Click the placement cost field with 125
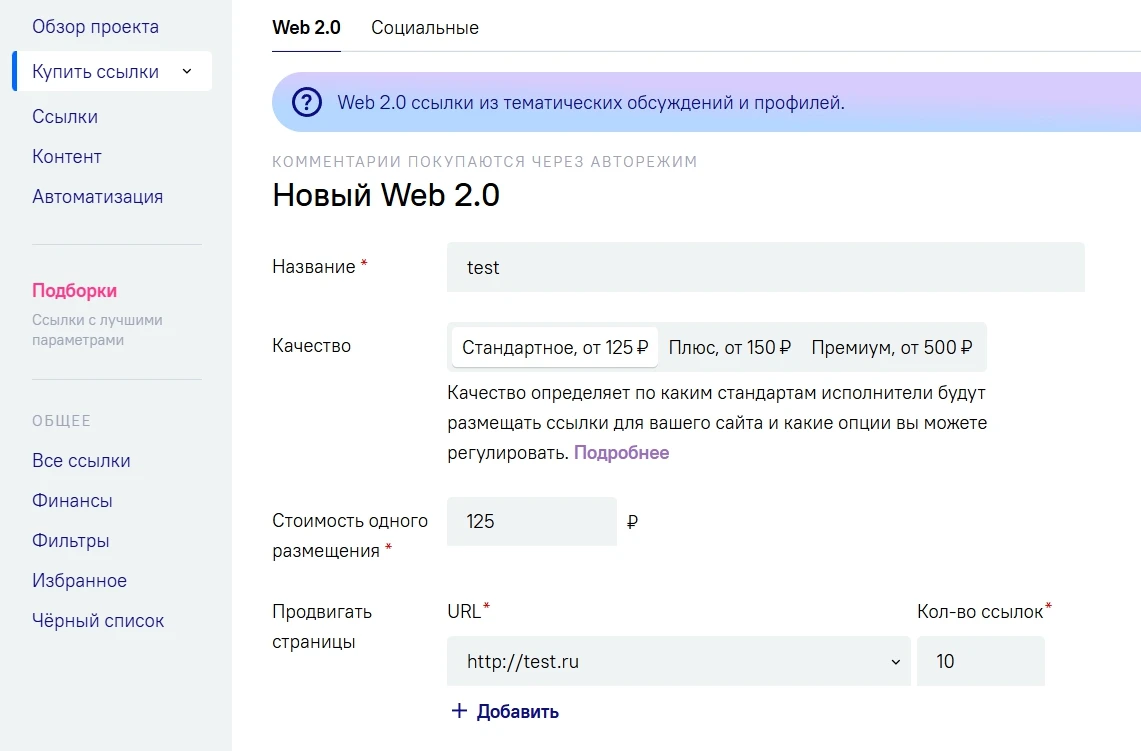 [531, 522]
